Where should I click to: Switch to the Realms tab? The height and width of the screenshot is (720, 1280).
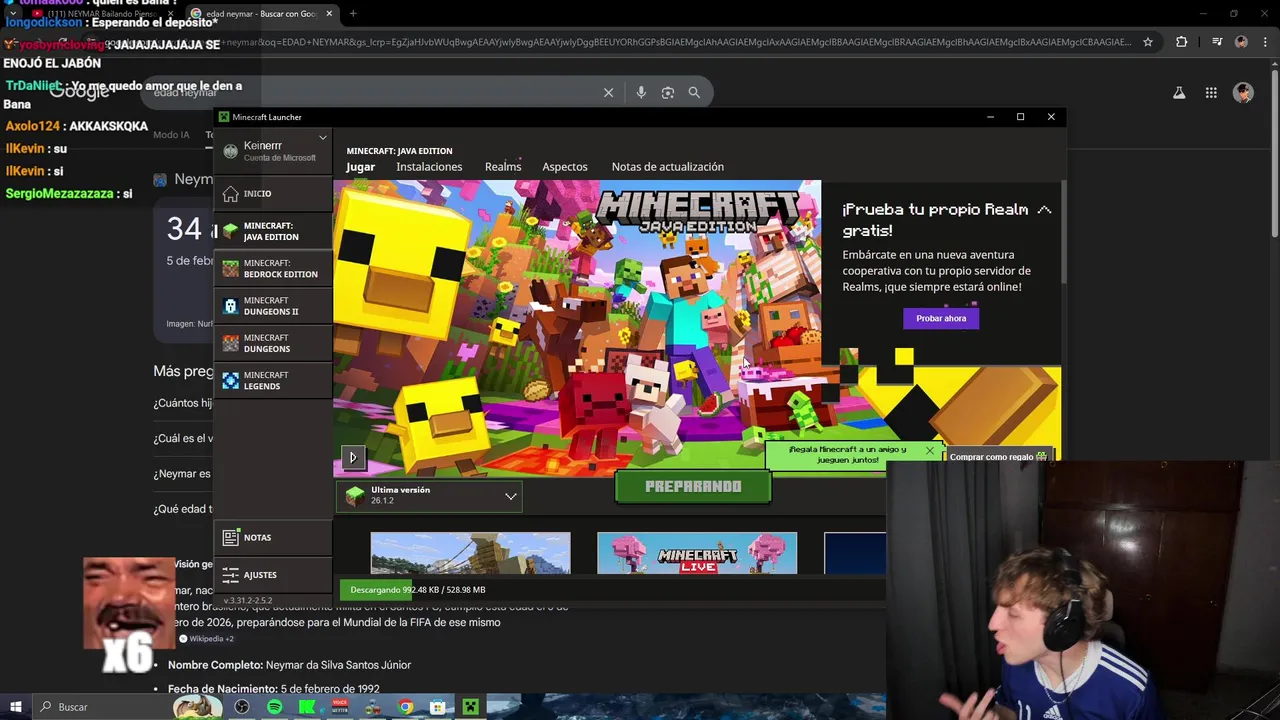(503, 167)
